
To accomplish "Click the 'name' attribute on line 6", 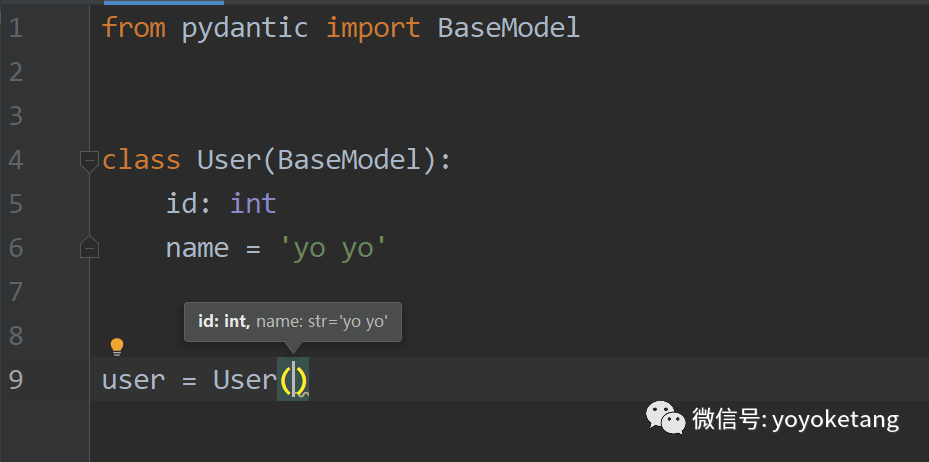I will pos(197,248).
